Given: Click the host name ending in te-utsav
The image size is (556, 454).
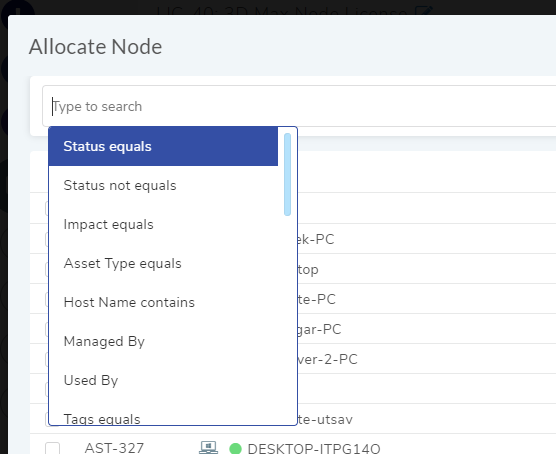Looking at the screenshot, I should pos(325,419).
